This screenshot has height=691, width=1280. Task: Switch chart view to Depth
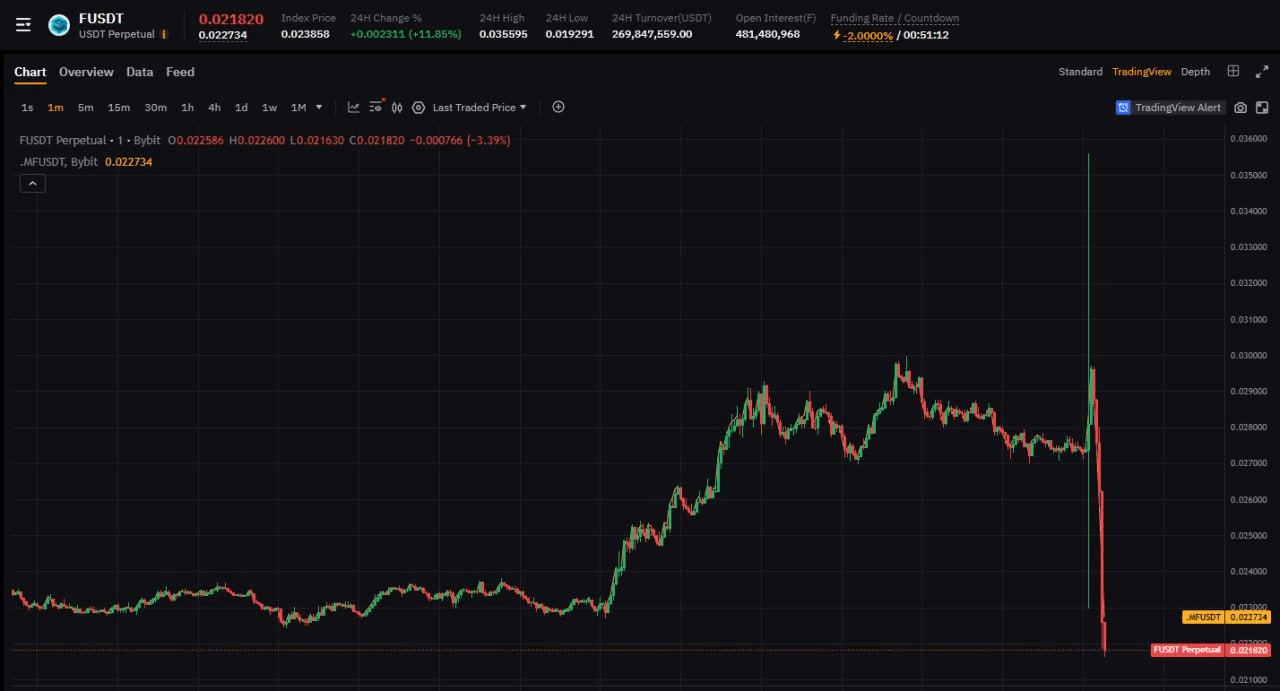click(x=1195, y=72)
